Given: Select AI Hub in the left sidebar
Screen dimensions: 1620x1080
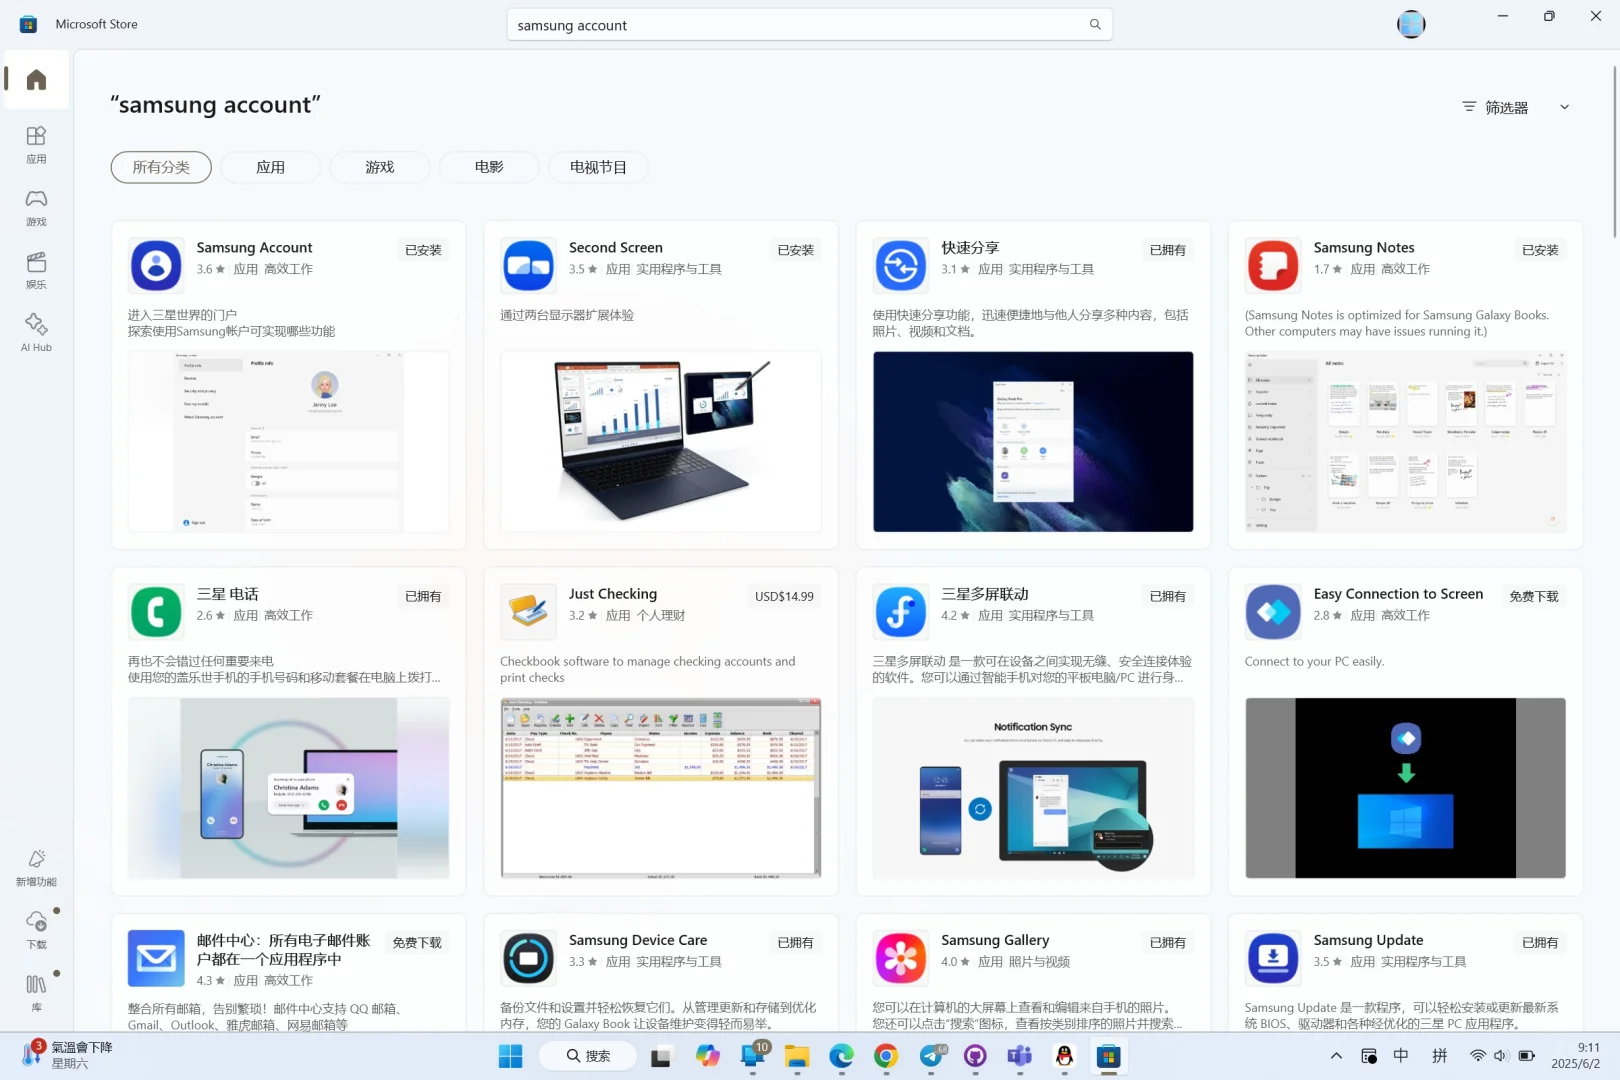Looking at the screenshot, I should coord(35,331).
